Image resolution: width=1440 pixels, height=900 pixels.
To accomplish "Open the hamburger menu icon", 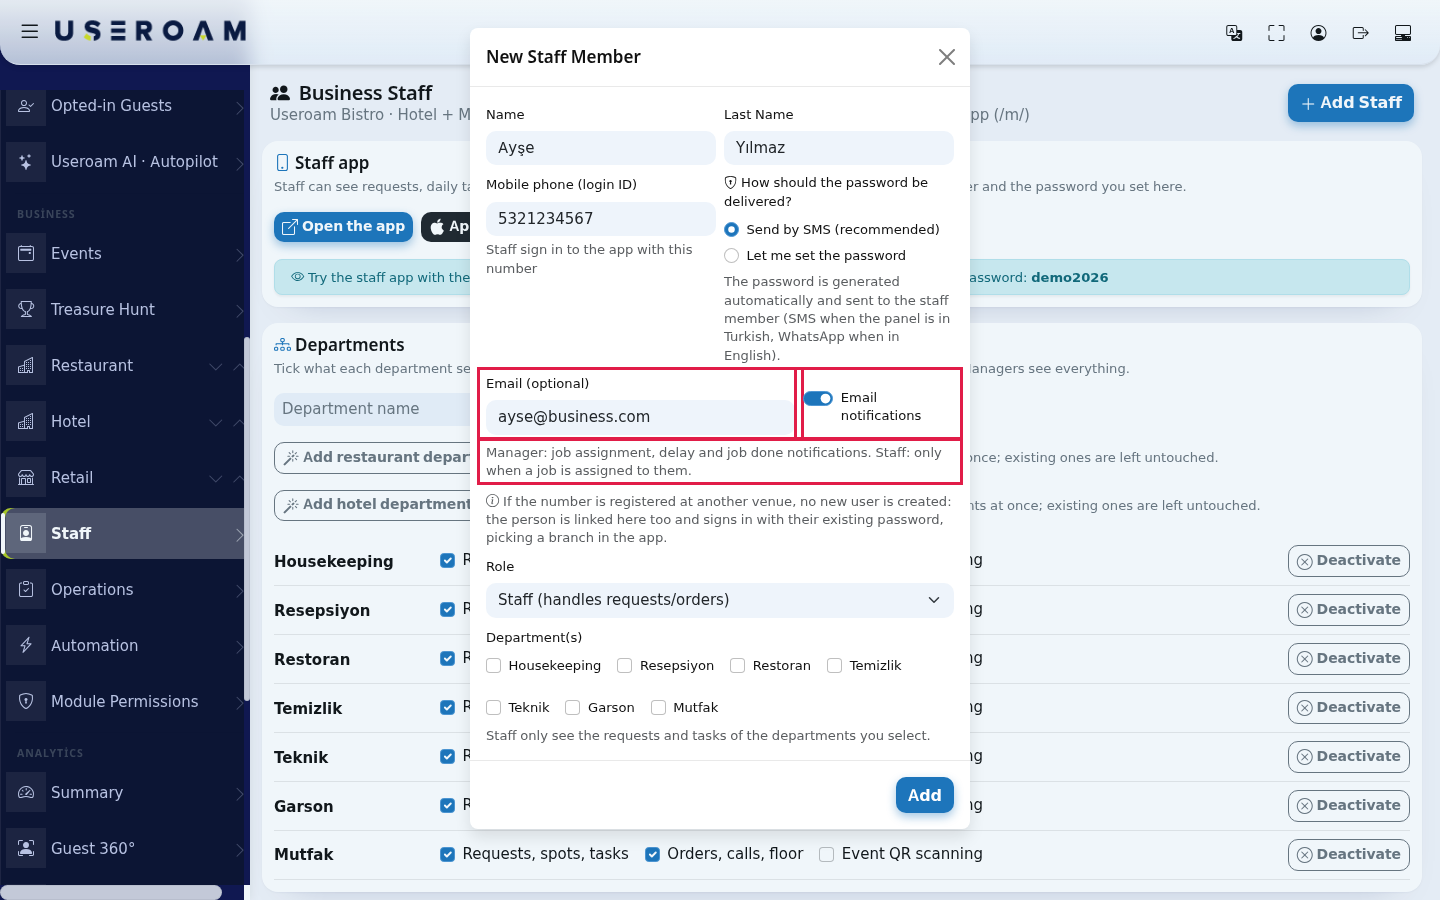I will point(30,32).
